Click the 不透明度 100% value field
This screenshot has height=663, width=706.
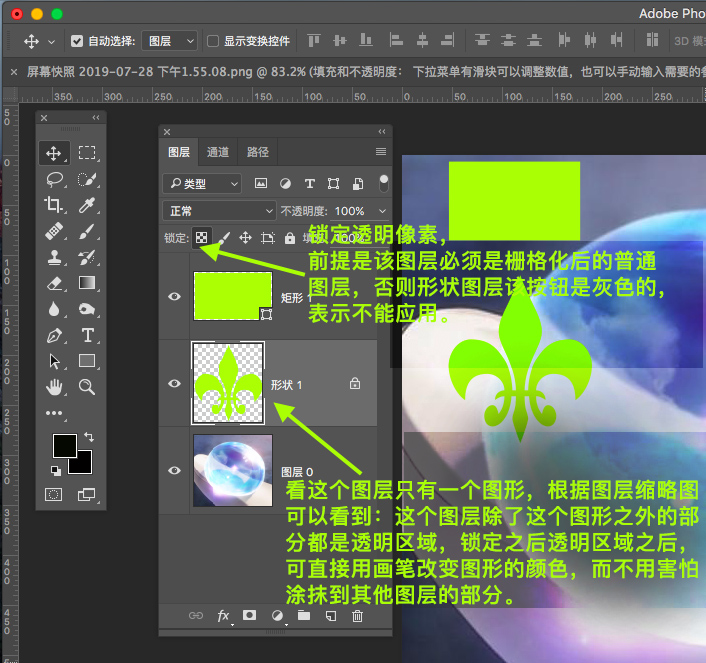[x=349, y=211]
